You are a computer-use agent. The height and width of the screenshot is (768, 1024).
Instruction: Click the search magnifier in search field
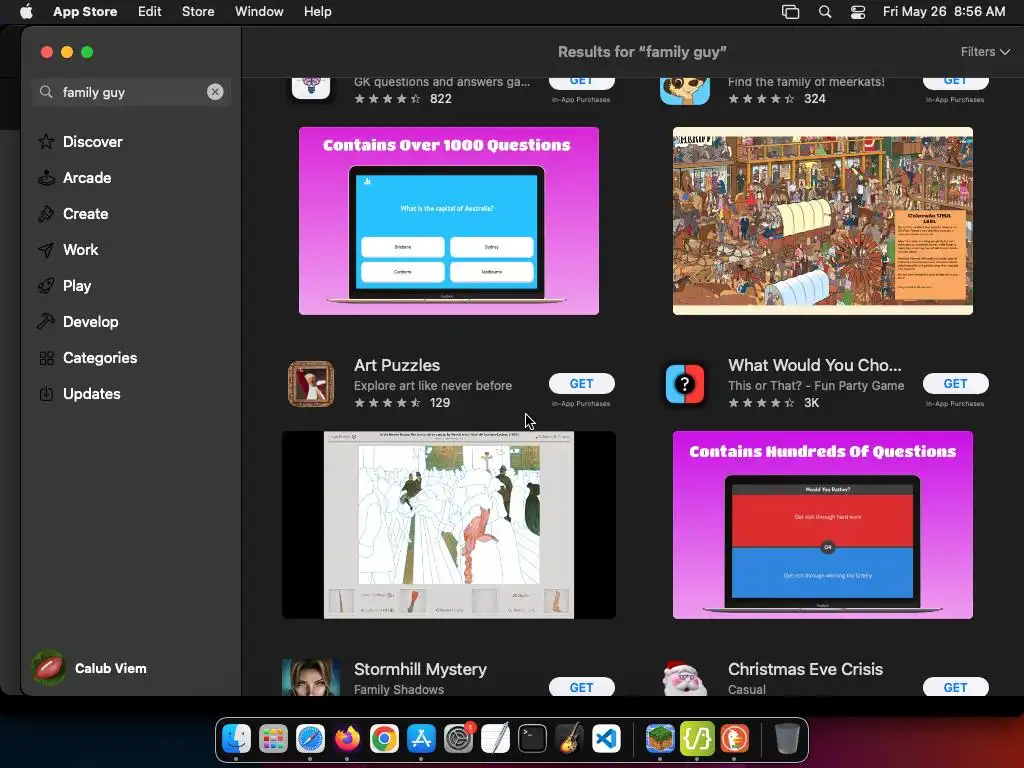[46, 92]
